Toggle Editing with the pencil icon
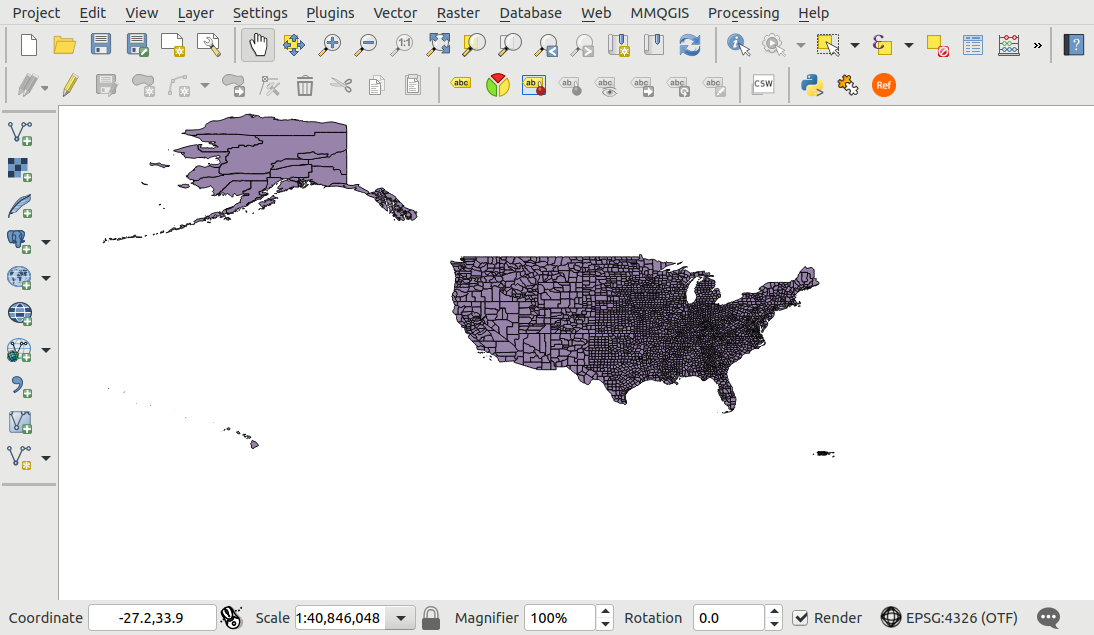Screen dimensions: 1094x635 (x=69, y=85)
